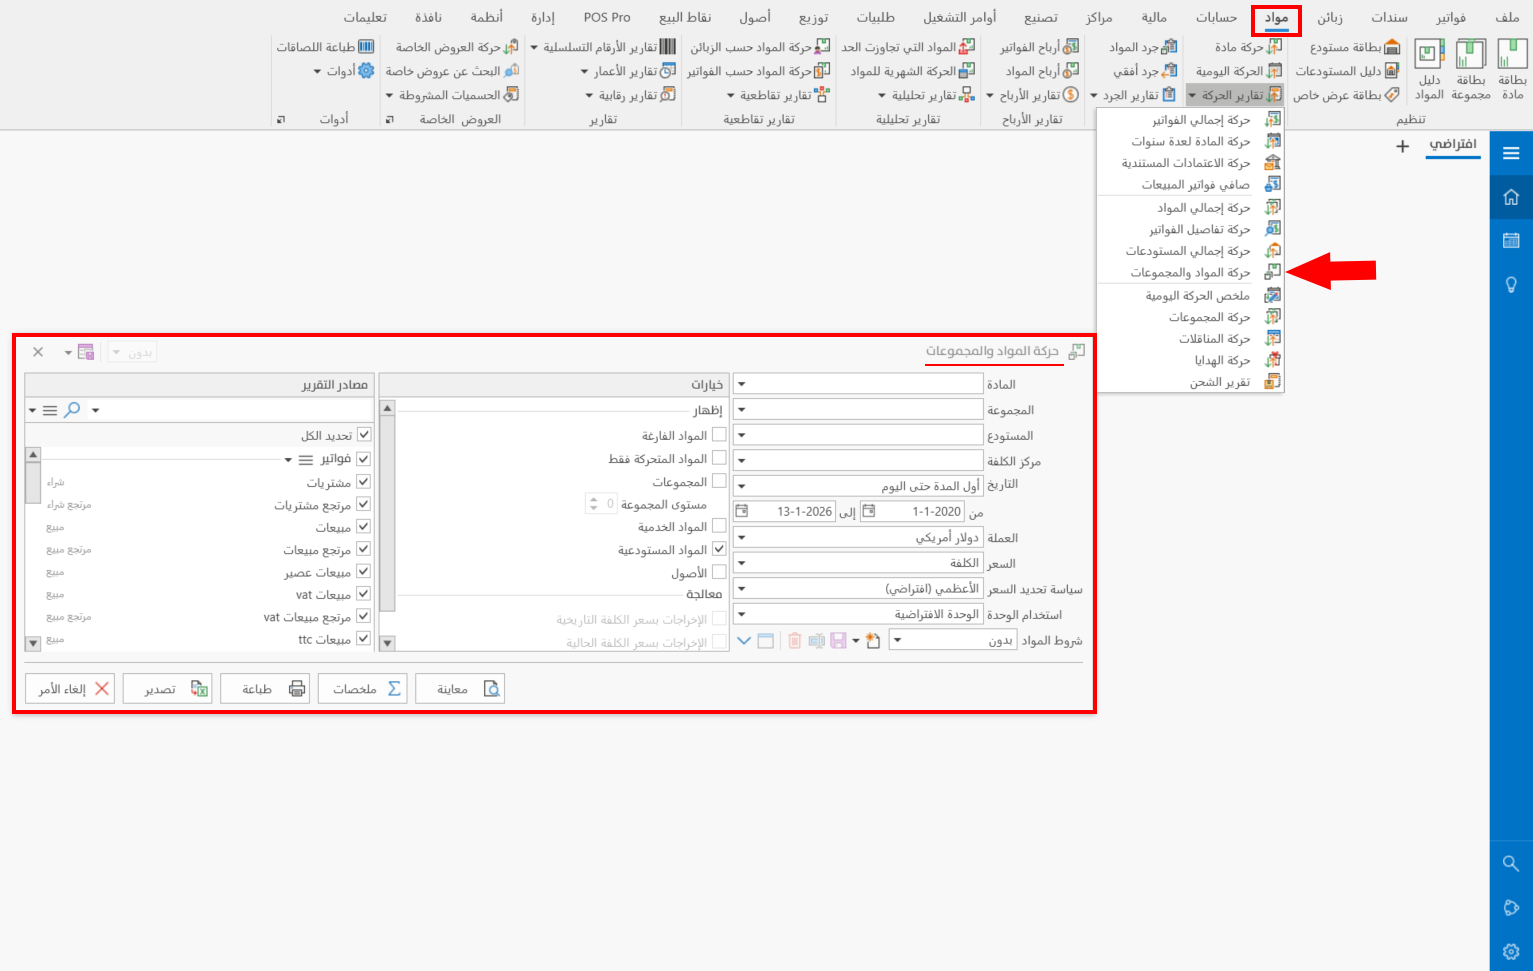Open the شروط المواد dropdown set to بدون

tap(897, 640)
